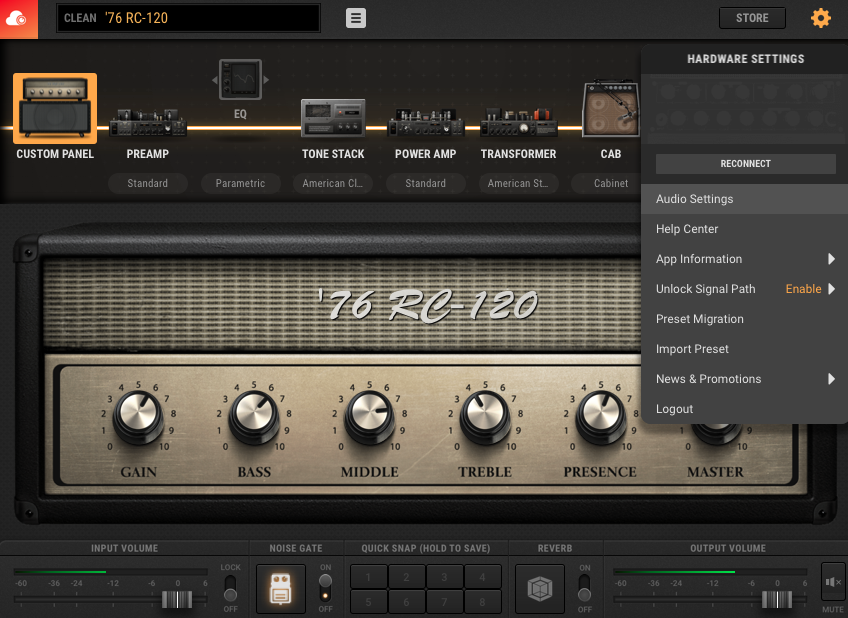The height and width of the screenshot is (618, 848).
Task: Click the cloud sync icon
Action: (x=18, y=19)
